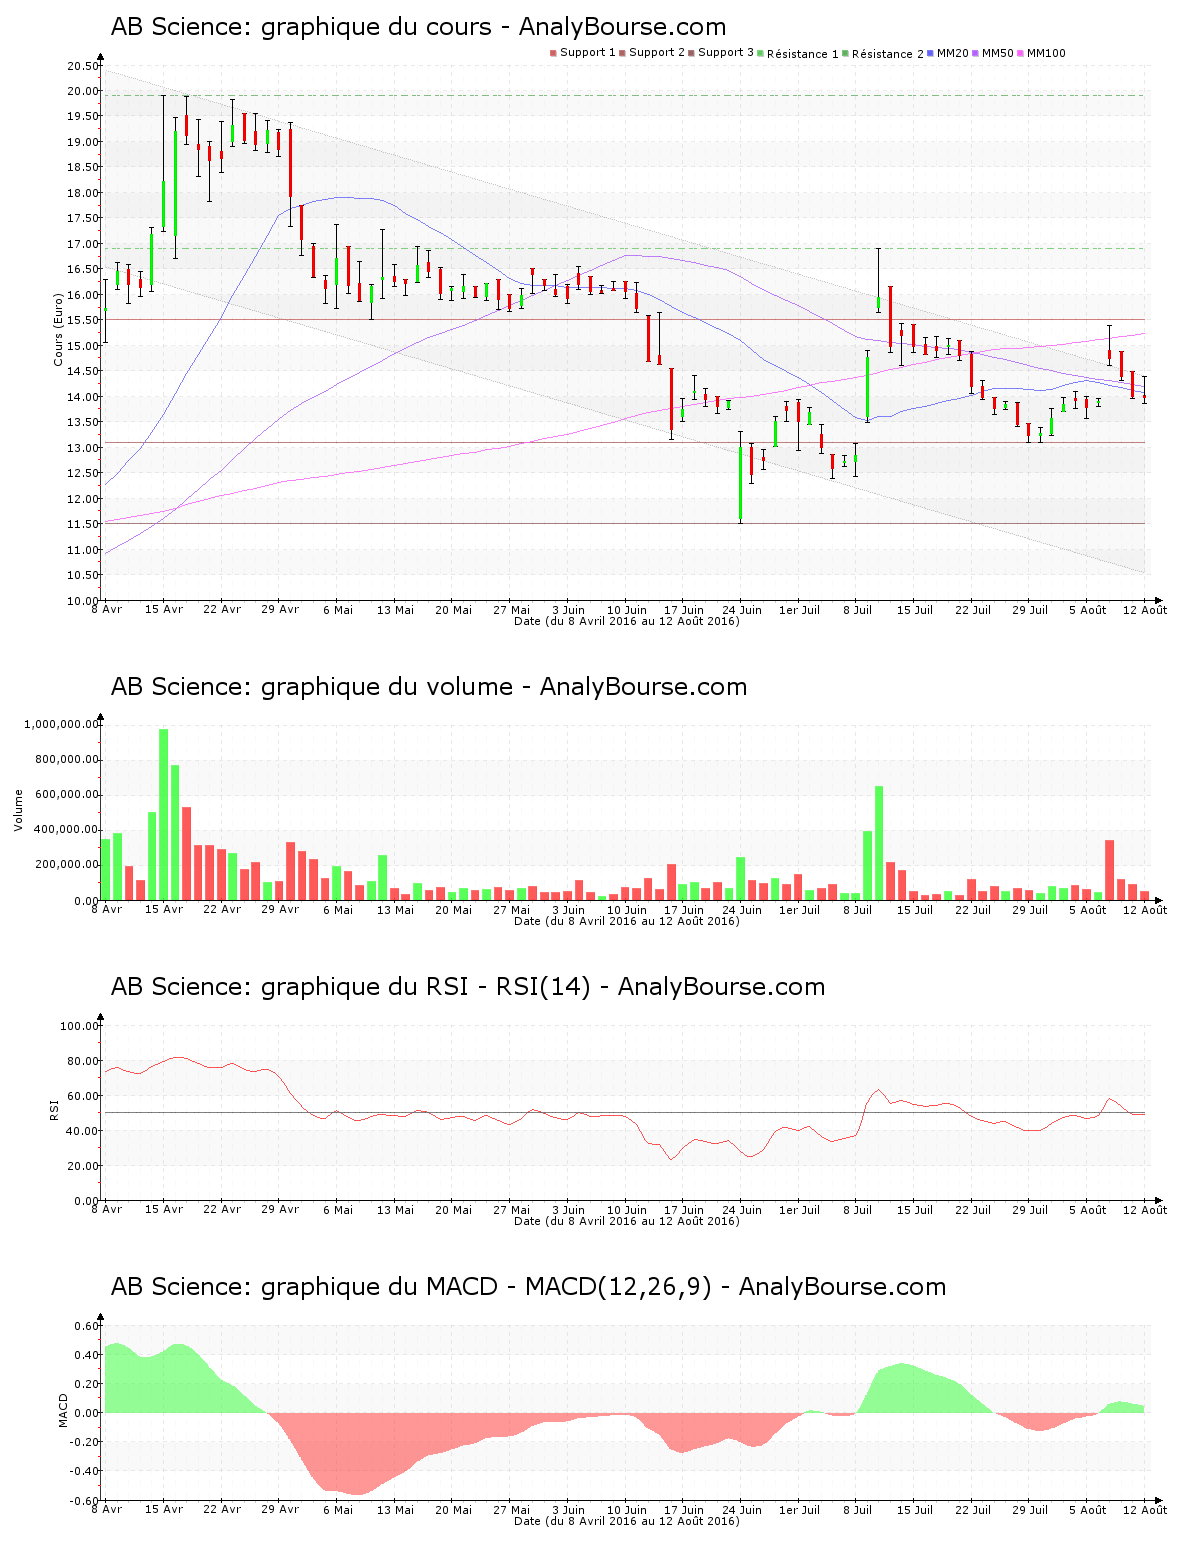The image size is (1200, 1550).
Task: Click the MM50 purple legend square
Action: (x=976, y=53)
